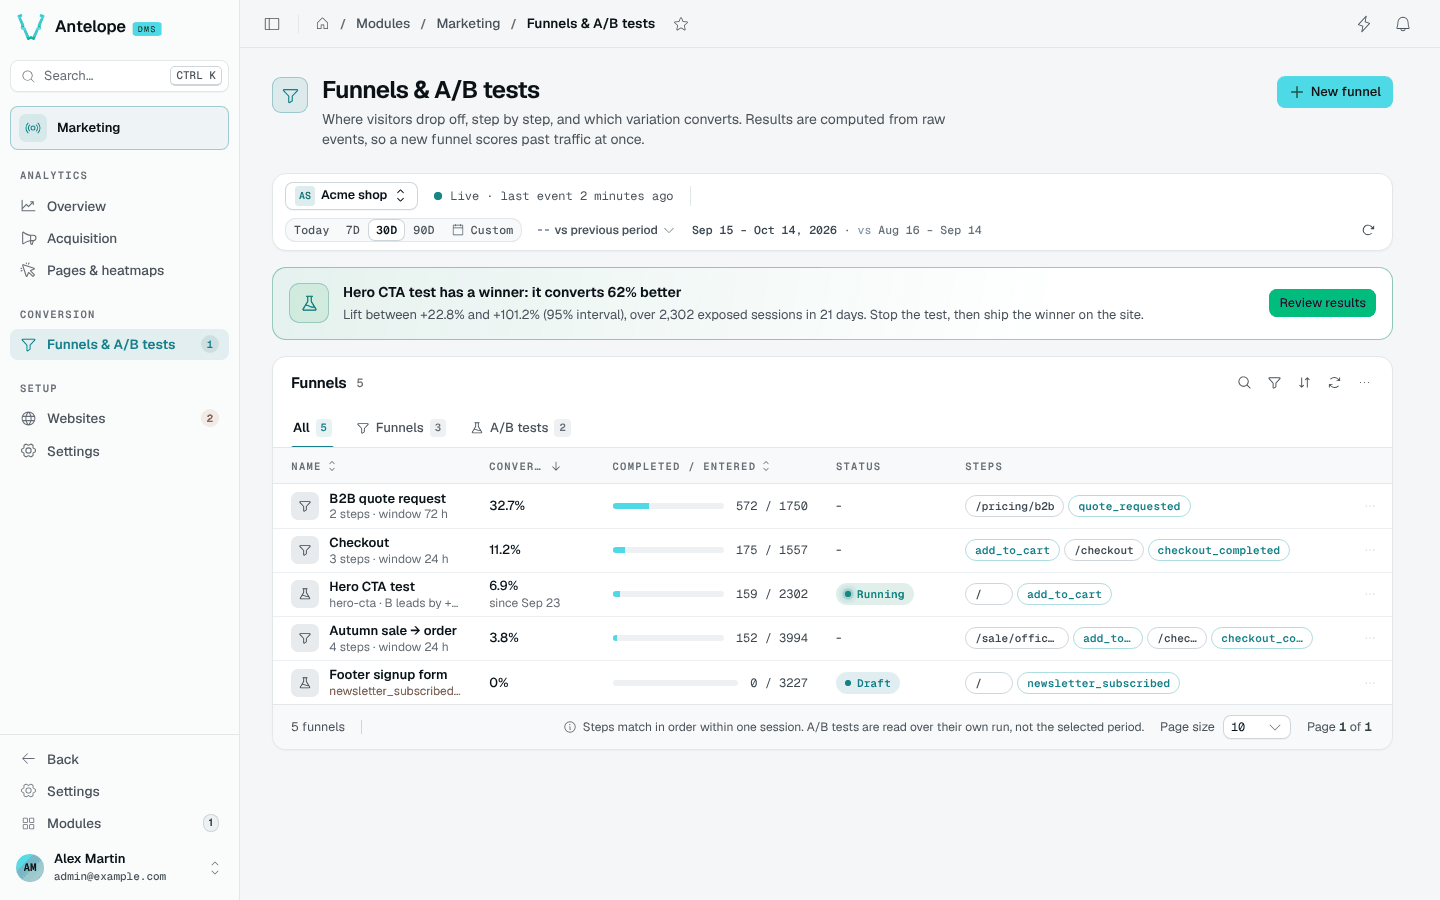Click the New funnel button
1440x900 pixels.
1335,92
